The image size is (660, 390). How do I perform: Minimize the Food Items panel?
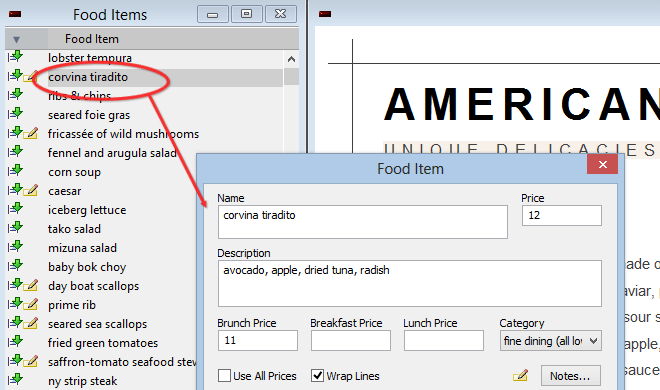point(213,14)
